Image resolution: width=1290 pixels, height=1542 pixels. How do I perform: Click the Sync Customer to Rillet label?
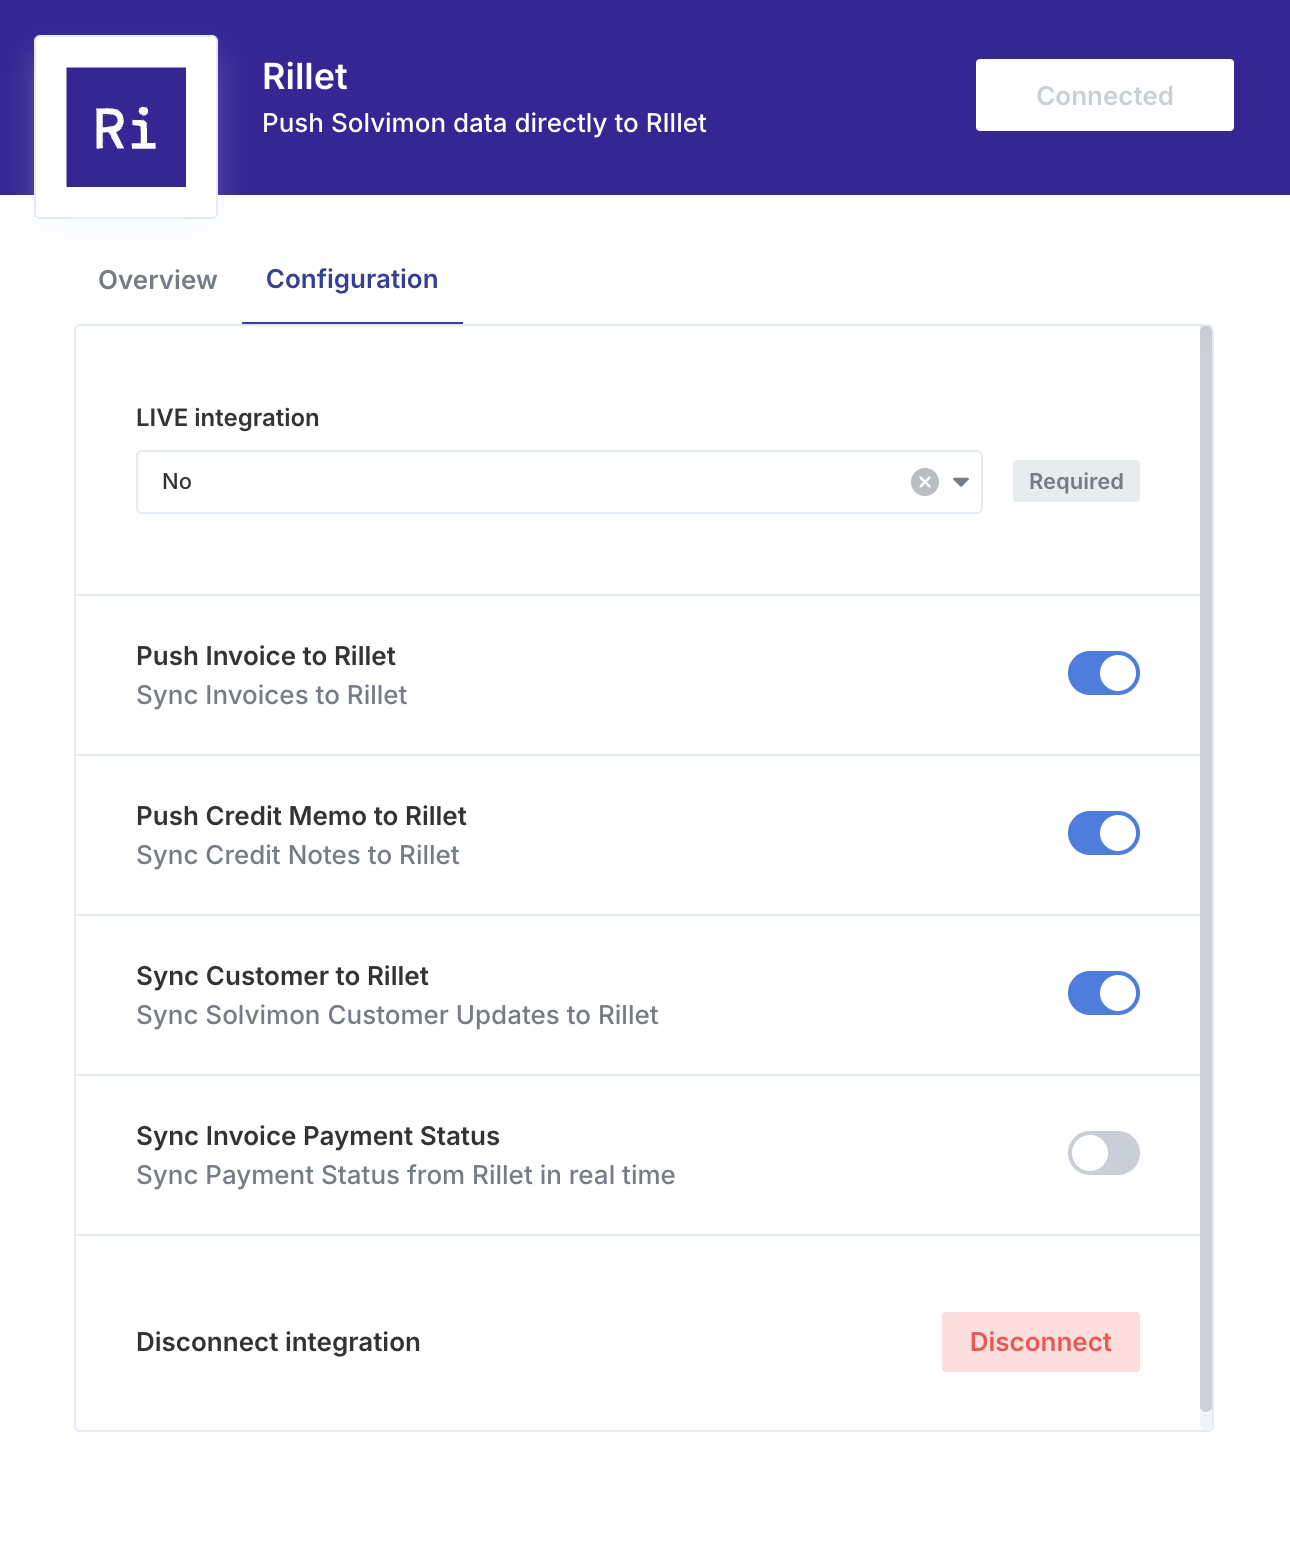pyautogui.click(x=283, y=976)
